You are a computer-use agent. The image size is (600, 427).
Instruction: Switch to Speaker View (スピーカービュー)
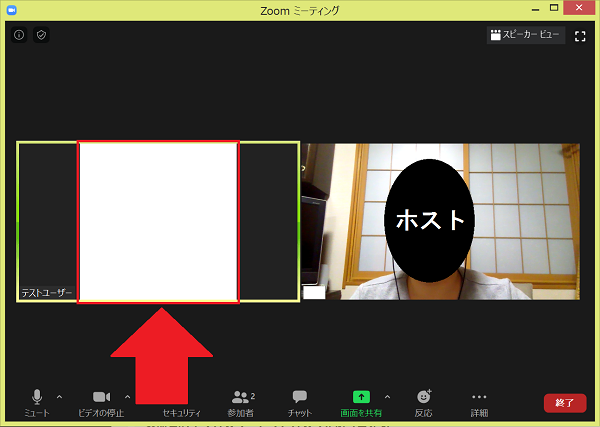click(525, 35)
